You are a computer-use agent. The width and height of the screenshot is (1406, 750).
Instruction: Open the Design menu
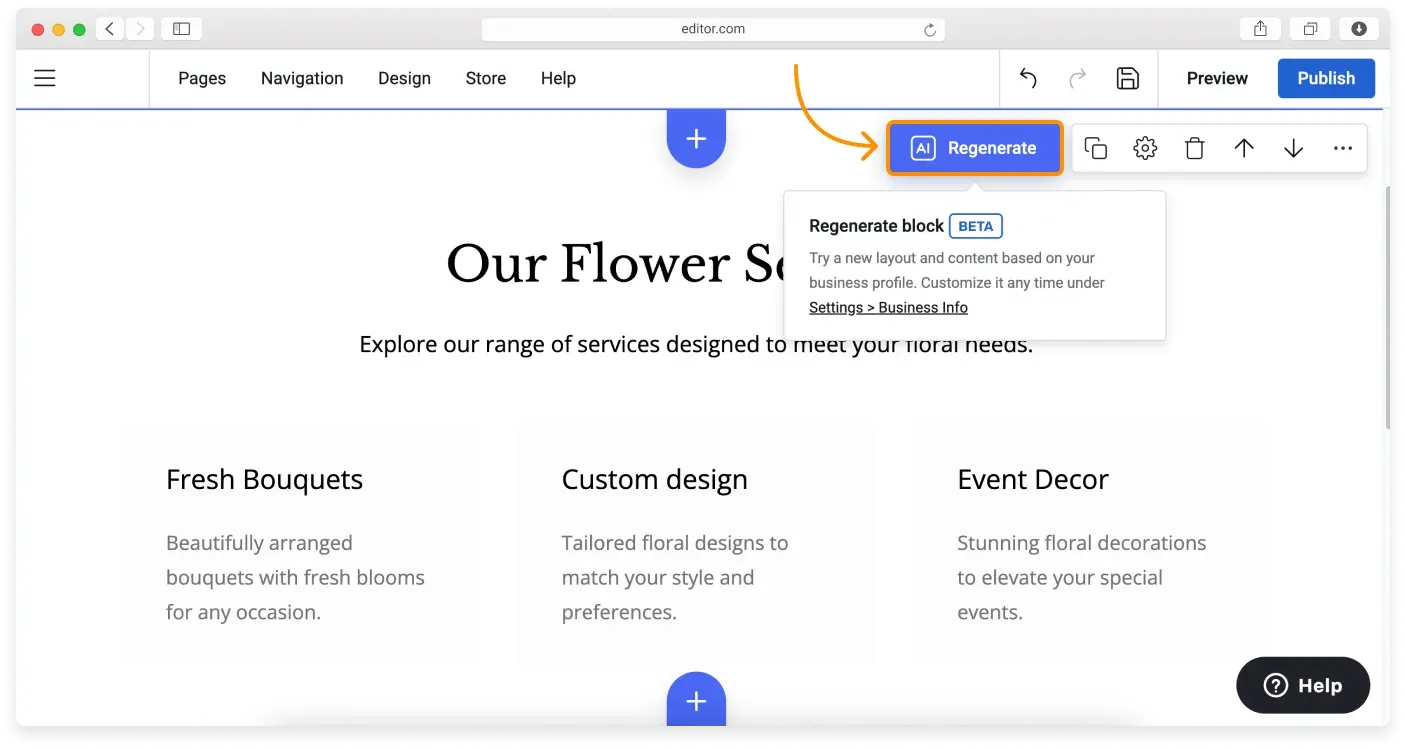404,78
